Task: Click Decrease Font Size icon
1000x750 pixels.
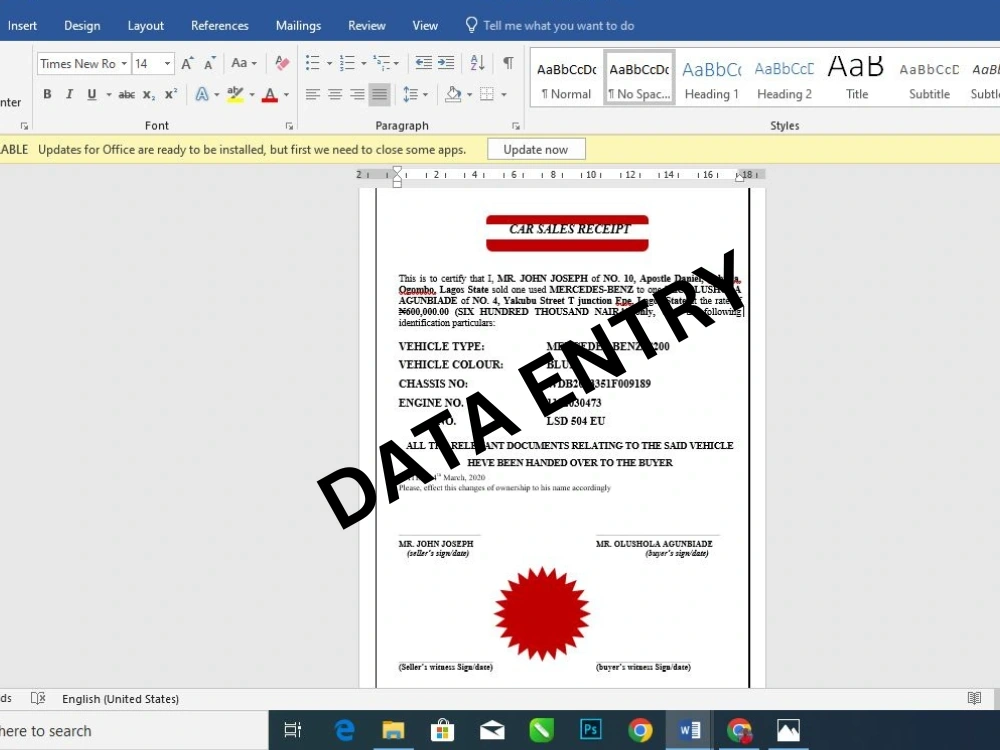Action: pyautogui.click(x=209, y=63)
